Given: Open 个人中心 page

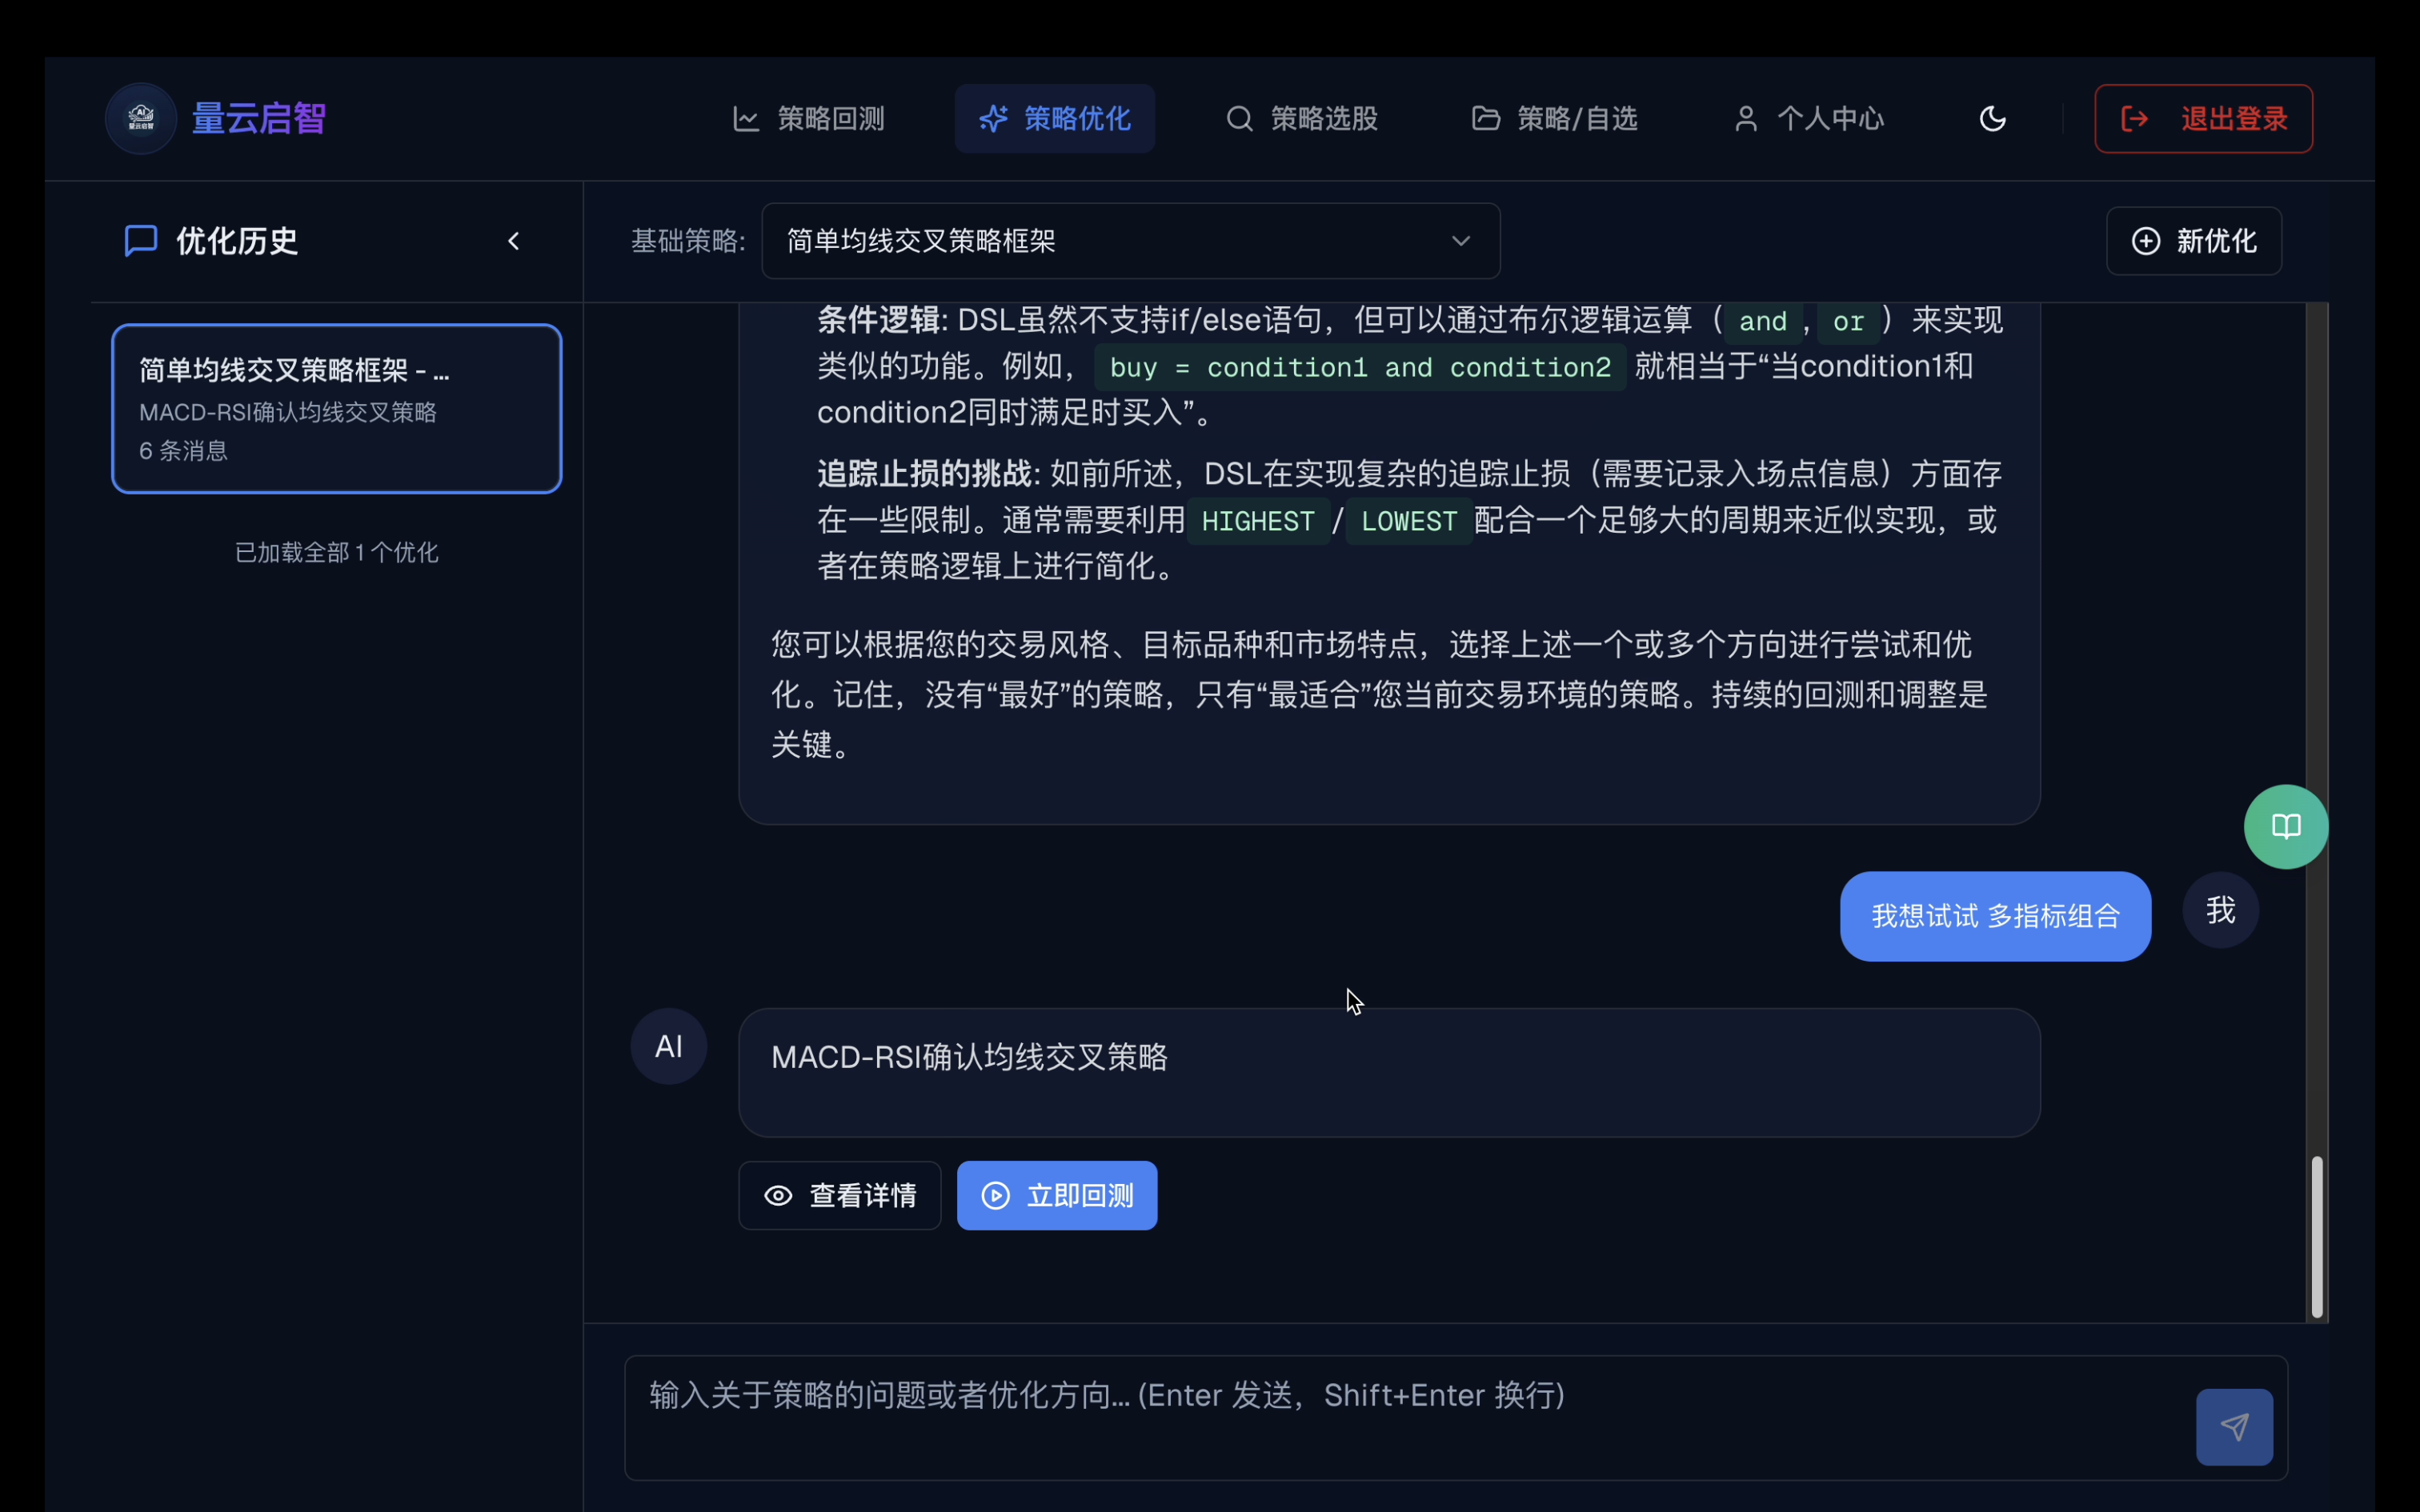Looking at the screenshot, I should pyautogui.click(x=1808, y=118).
